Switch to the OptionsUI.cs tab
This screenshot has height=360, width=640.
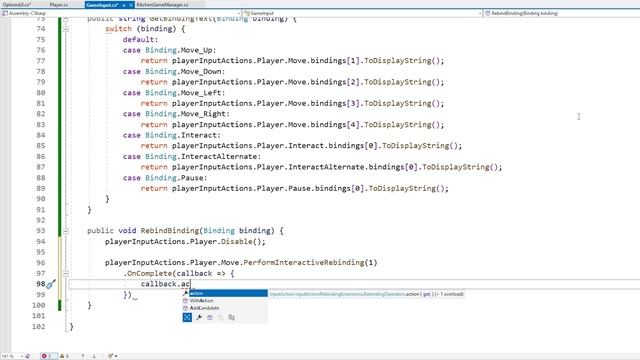coord(17,5)
